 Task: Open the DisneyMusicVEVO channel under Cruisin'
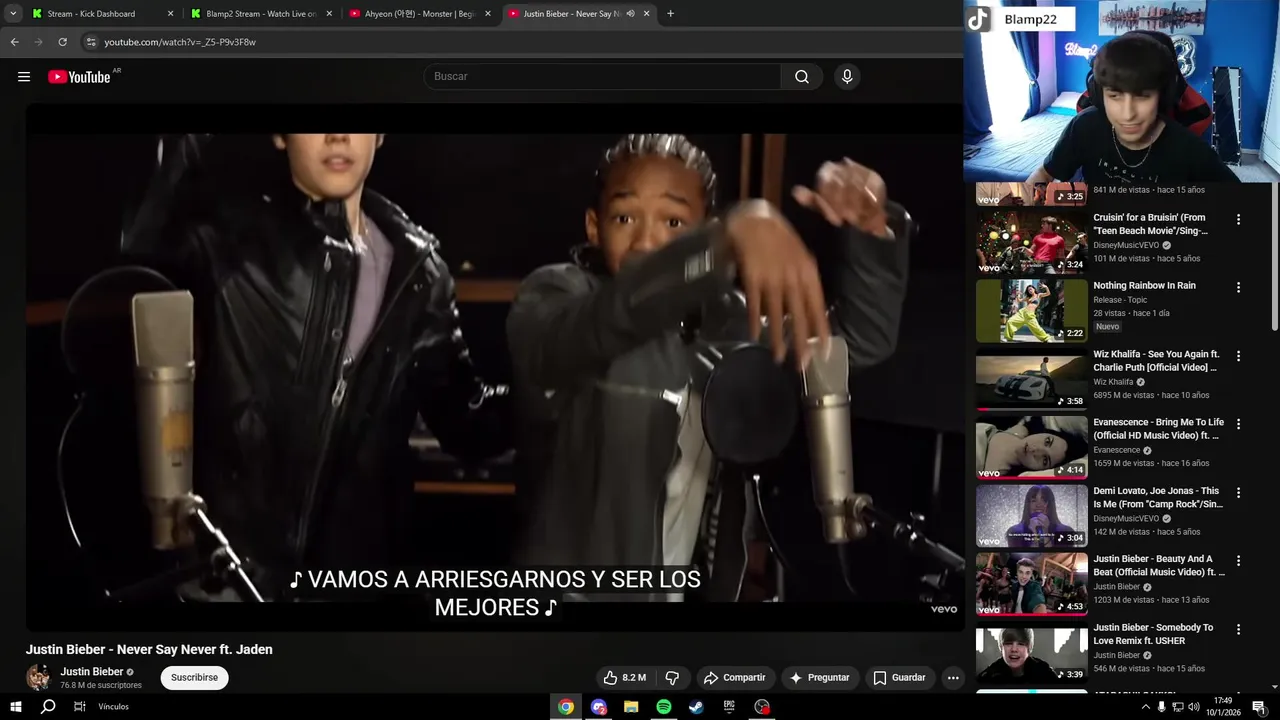pos(1126,245)
